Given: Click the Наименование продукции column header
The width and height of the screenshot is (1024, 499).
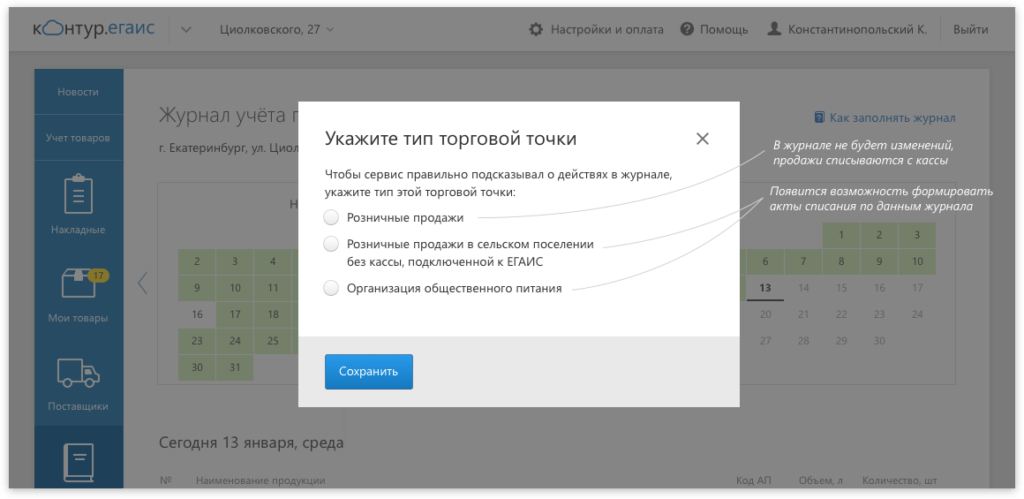Looking at the screenshot, I should [x=261, y=481].
